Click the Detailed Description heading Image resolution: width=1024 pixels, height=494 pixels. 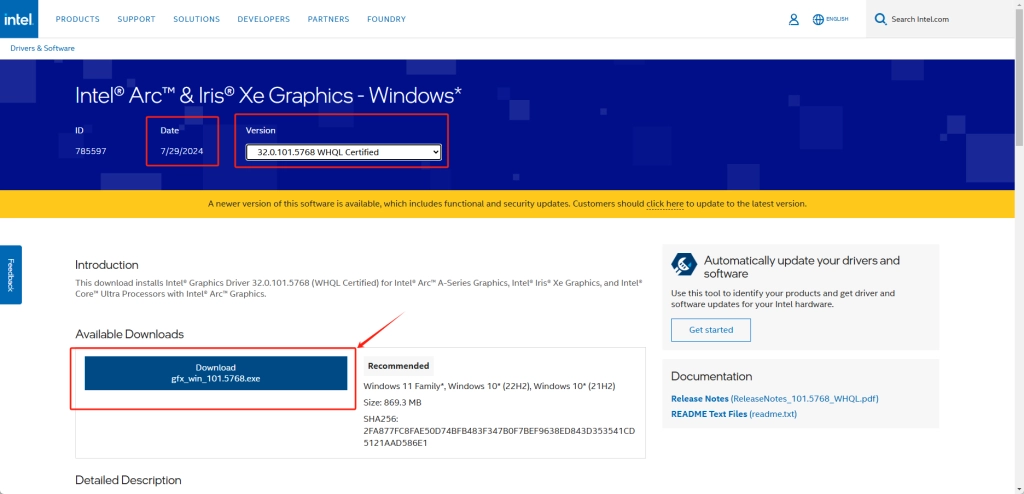(x=128, y=480)
